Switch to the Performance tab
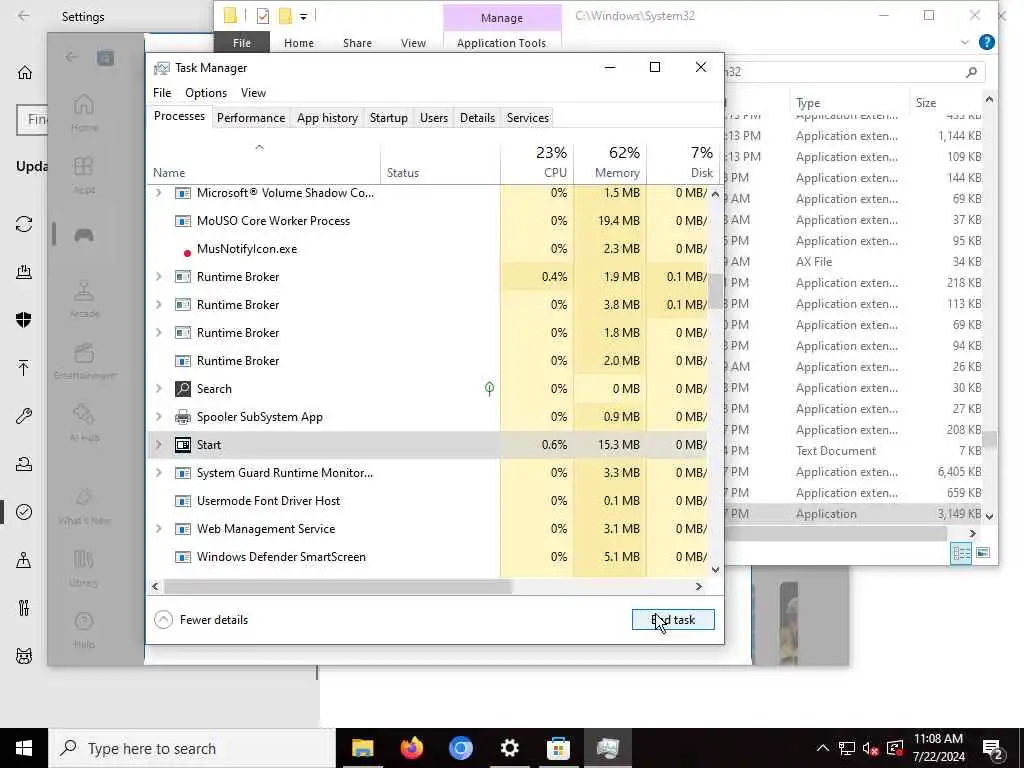 (251, 118)
